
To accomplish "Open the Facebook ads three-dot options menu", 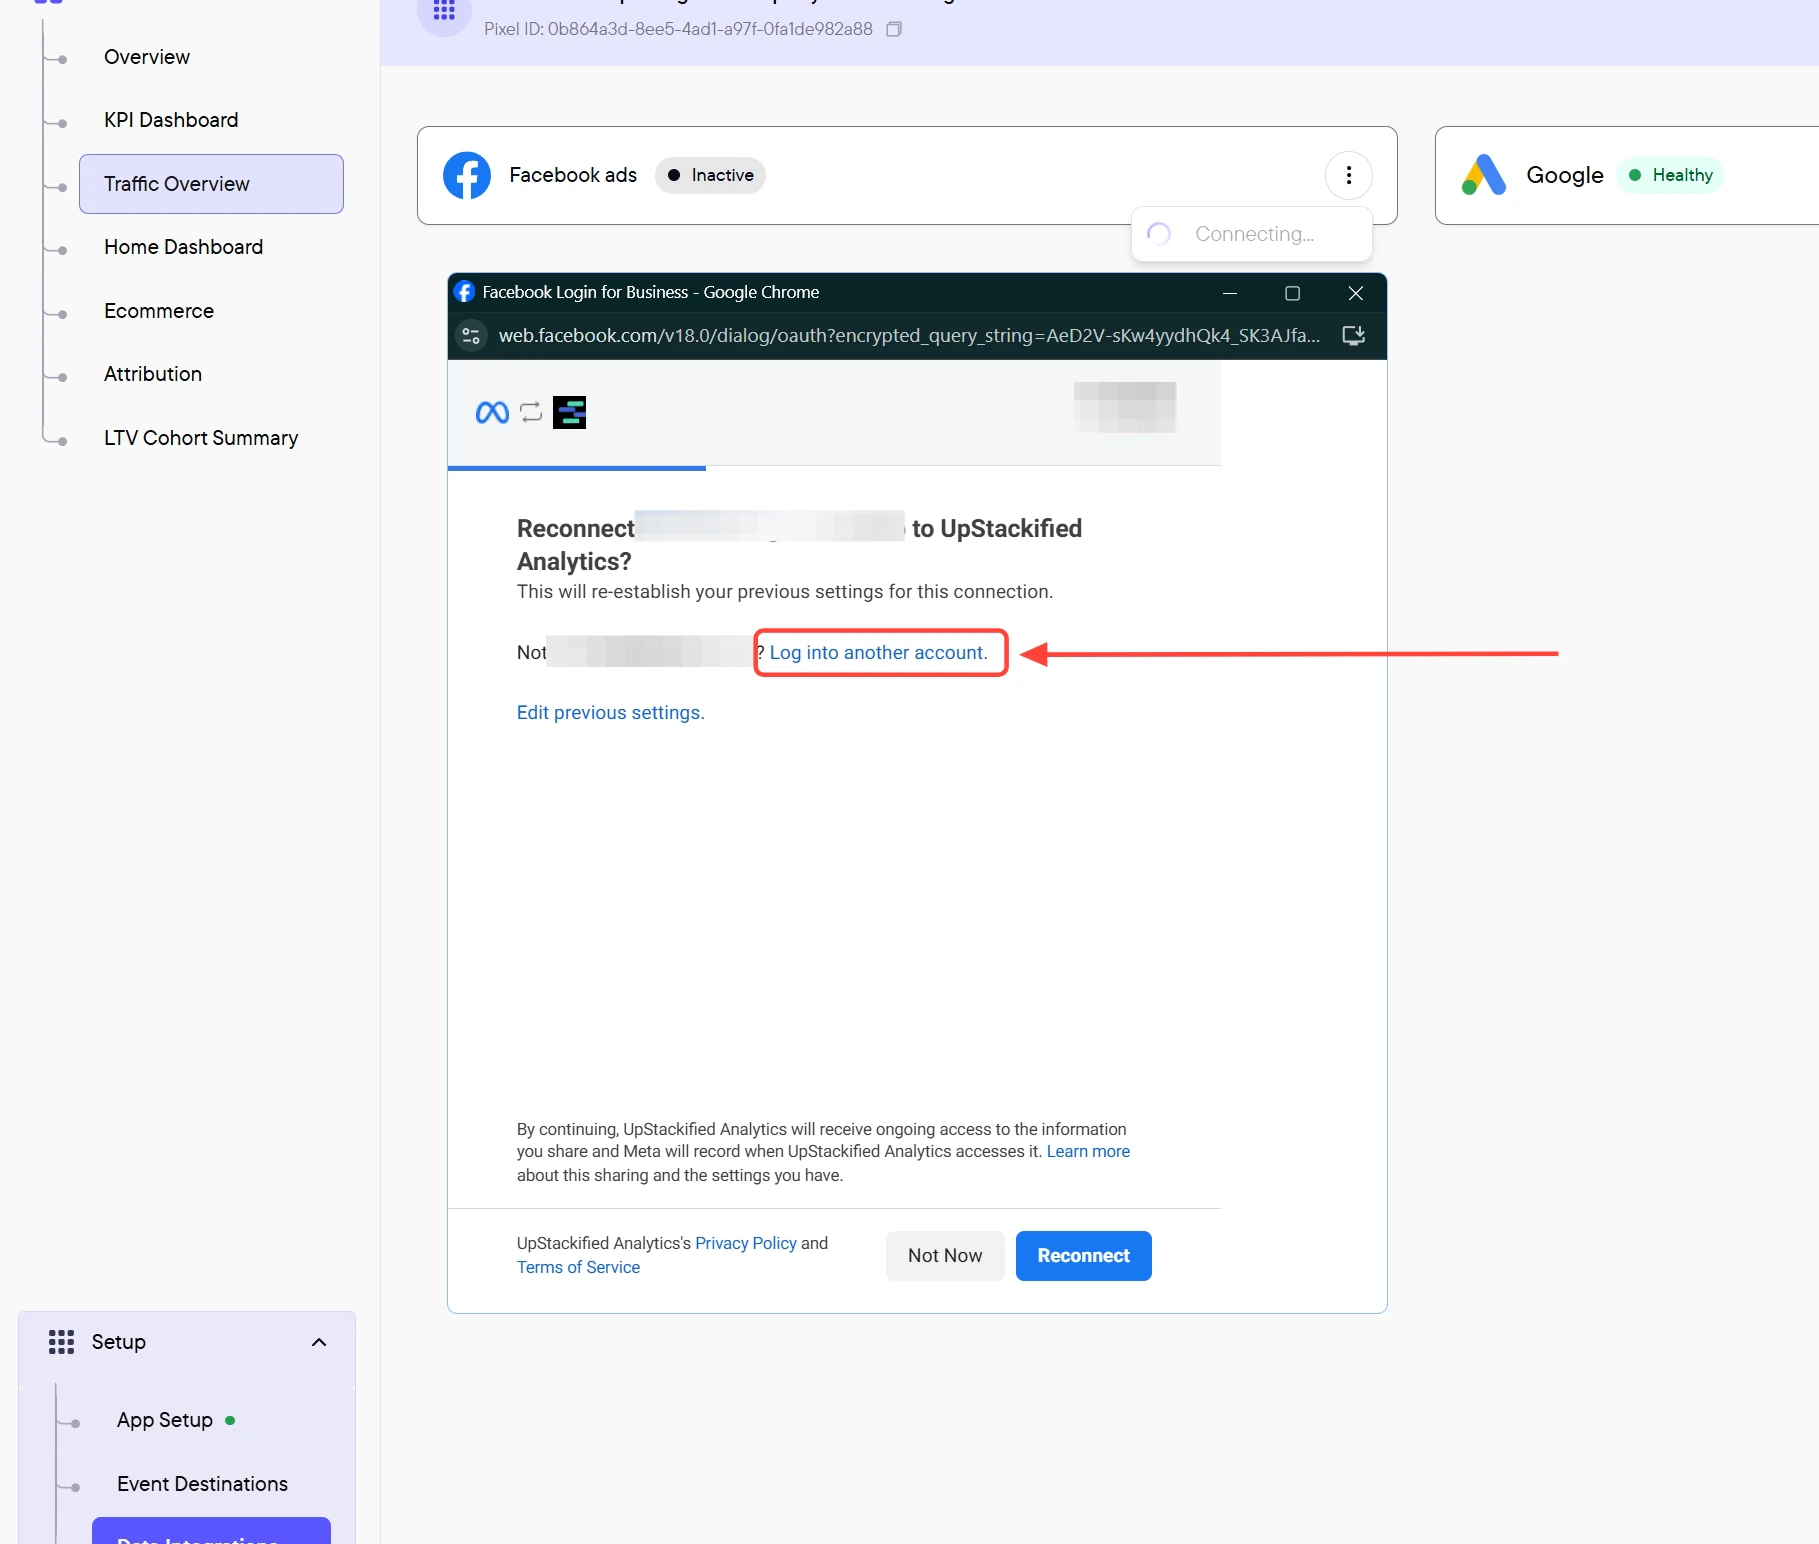I will click(1348, 175).
